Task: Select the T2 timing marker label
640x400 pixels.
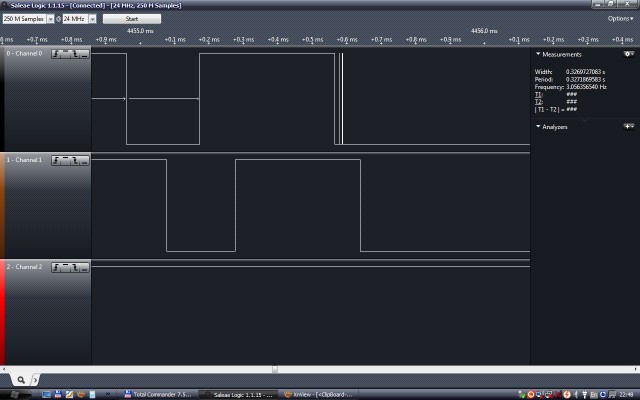Action: (x=538, y=102)
